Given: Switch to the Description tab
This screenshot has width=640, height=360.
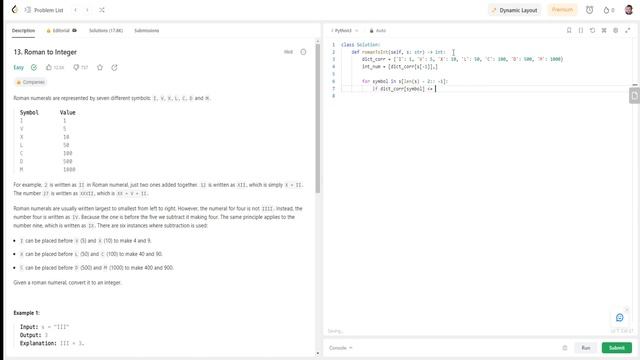Looking at the screenshot, I should pyautogui.click(x=23, y=31).
